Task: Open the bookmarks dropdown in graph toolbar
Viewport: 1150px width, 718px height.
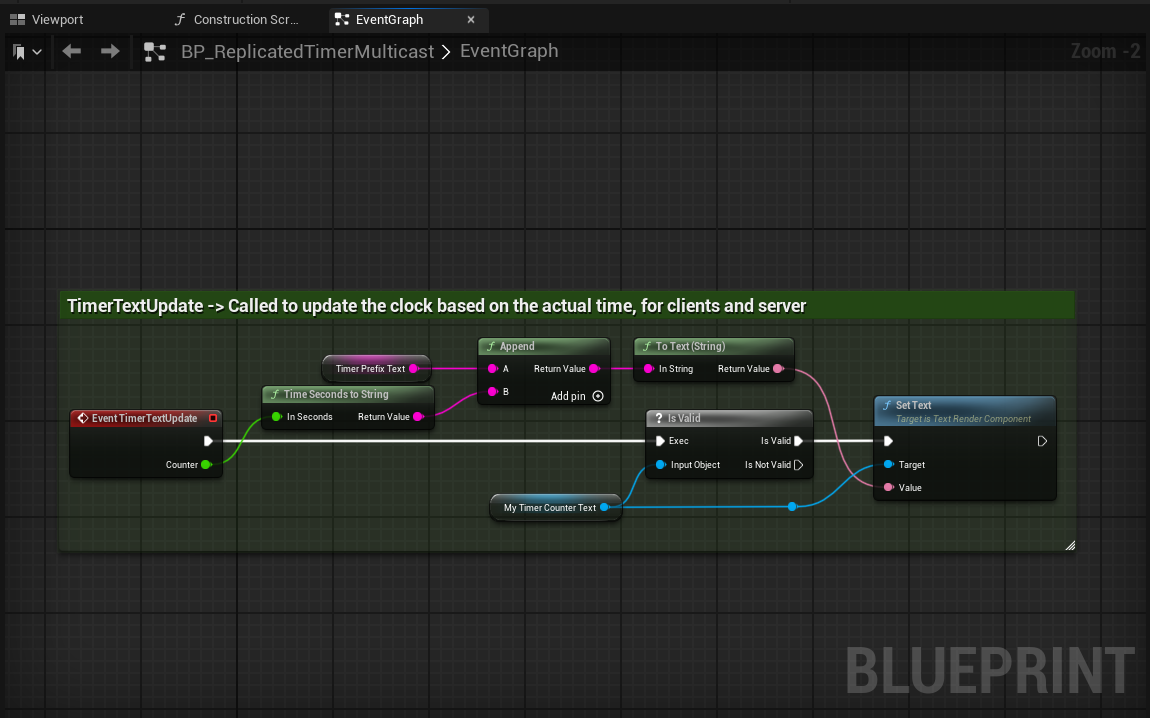Action: (27, 51)
